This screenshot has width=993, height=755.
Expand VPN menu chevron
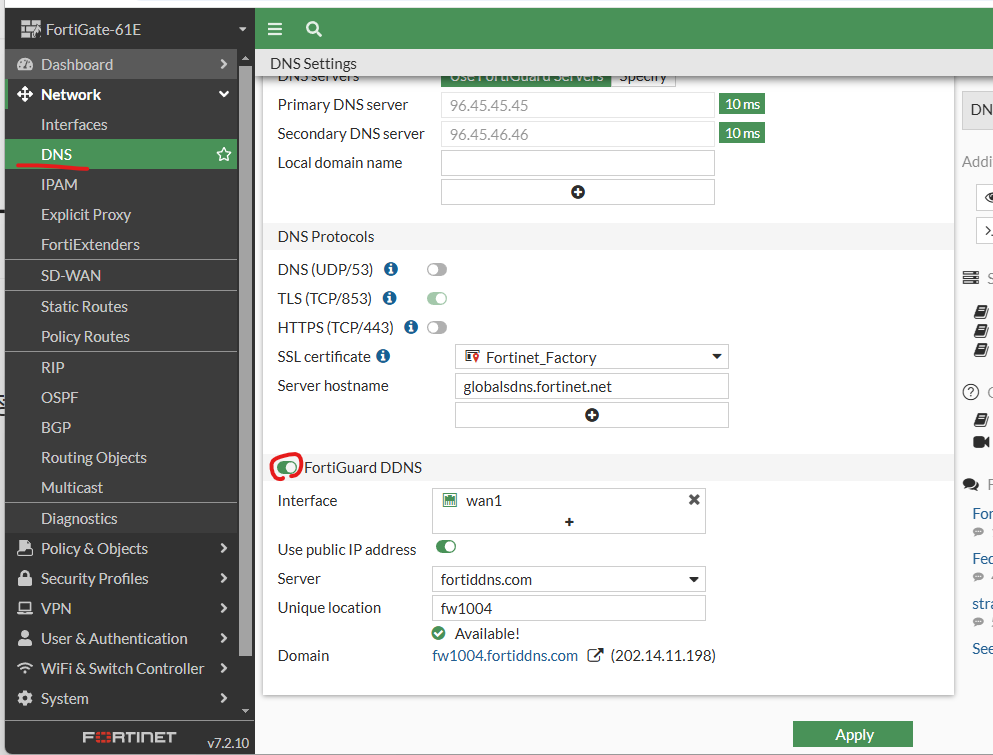click(x=223, y=608)
